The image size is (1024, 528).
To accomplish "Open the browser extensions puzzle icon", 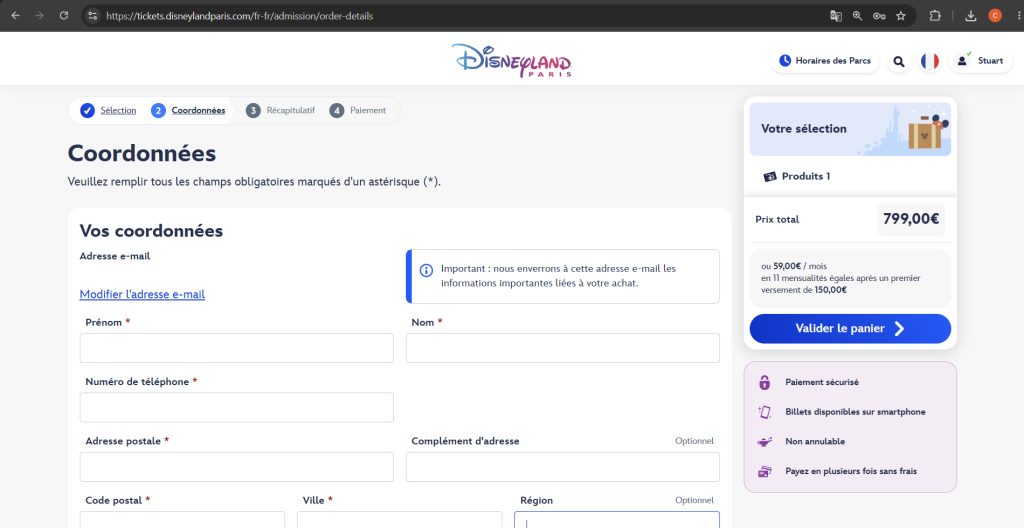I will pyautogui.click(x=935, y=16).
